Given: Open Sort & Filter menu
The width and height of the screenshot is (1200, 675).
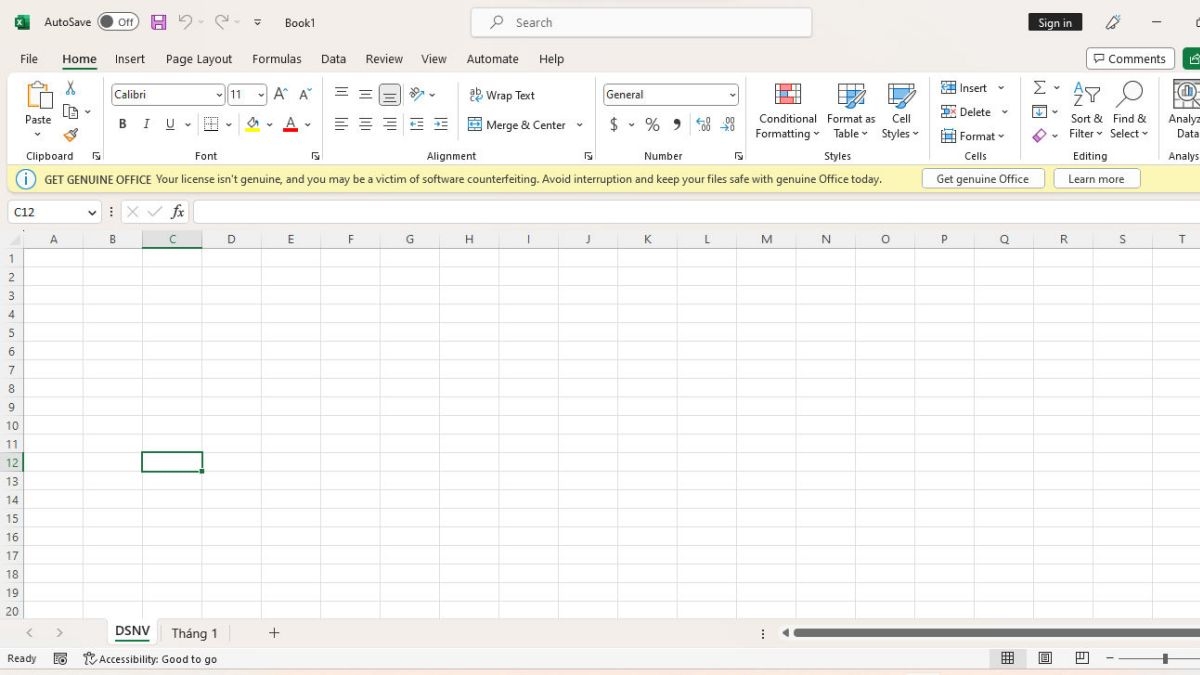Looking at the screenshot, I should point(1086,111).
